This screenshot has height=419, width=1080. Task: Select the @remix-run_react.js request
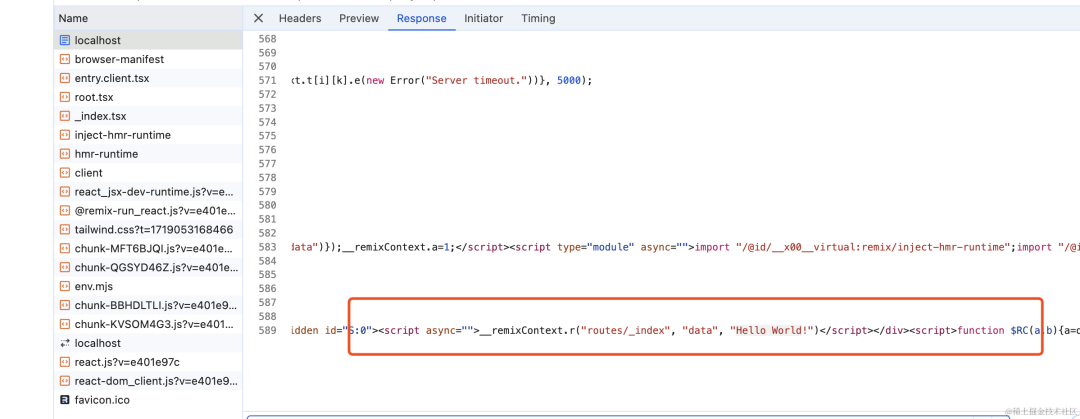(x=147, y=211)
